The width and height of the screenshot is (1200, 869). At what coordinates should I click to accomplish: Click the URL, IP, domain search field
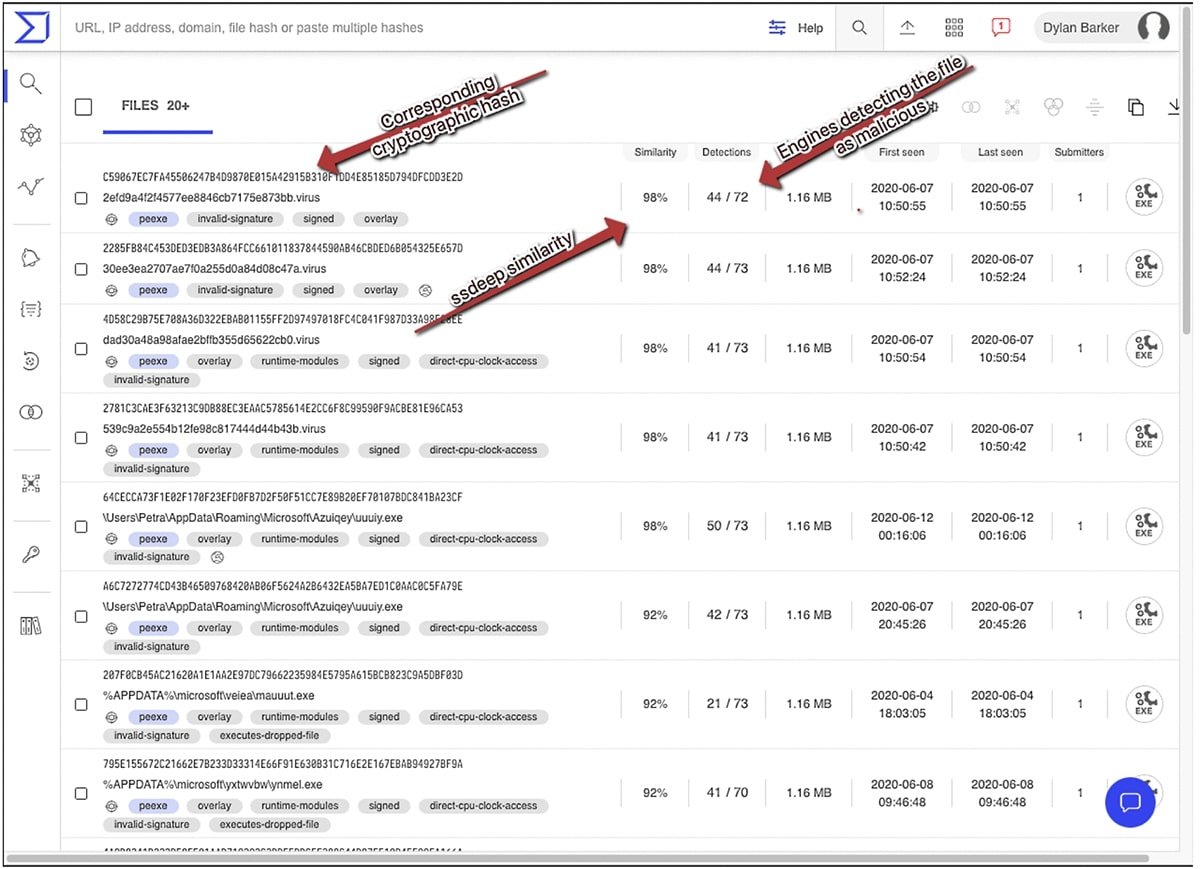tap(400, 28)
